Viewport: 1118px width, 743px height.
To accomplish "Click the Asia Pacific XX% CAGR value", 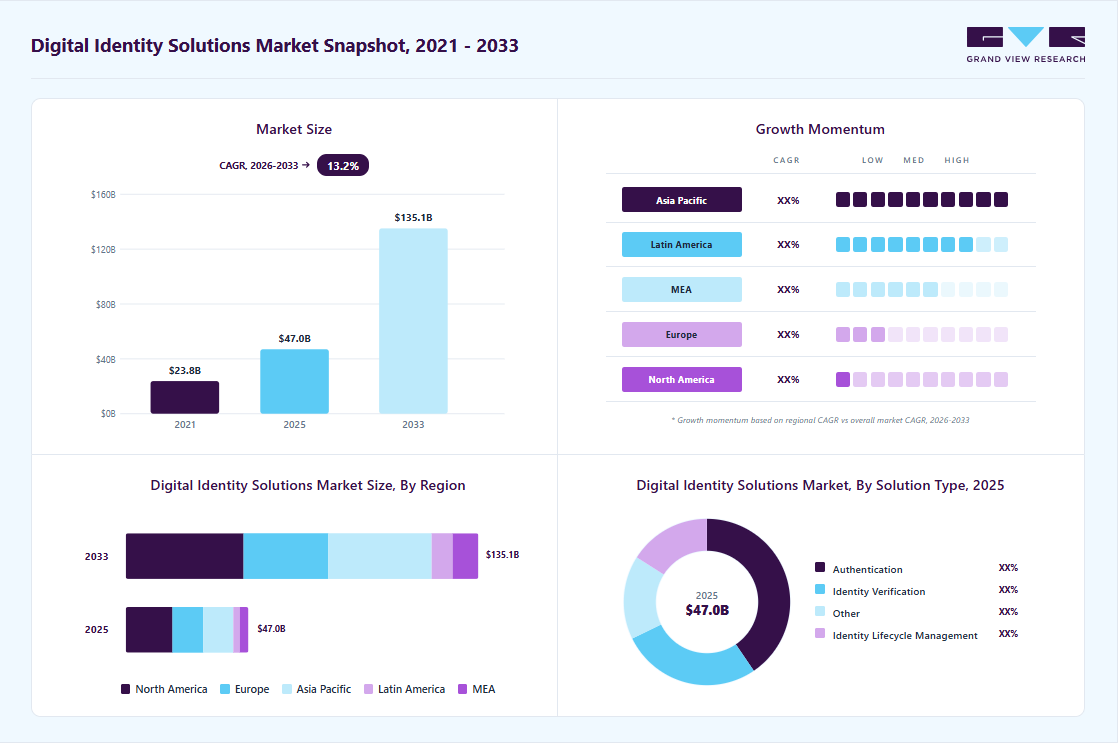I will click(788, 200).
